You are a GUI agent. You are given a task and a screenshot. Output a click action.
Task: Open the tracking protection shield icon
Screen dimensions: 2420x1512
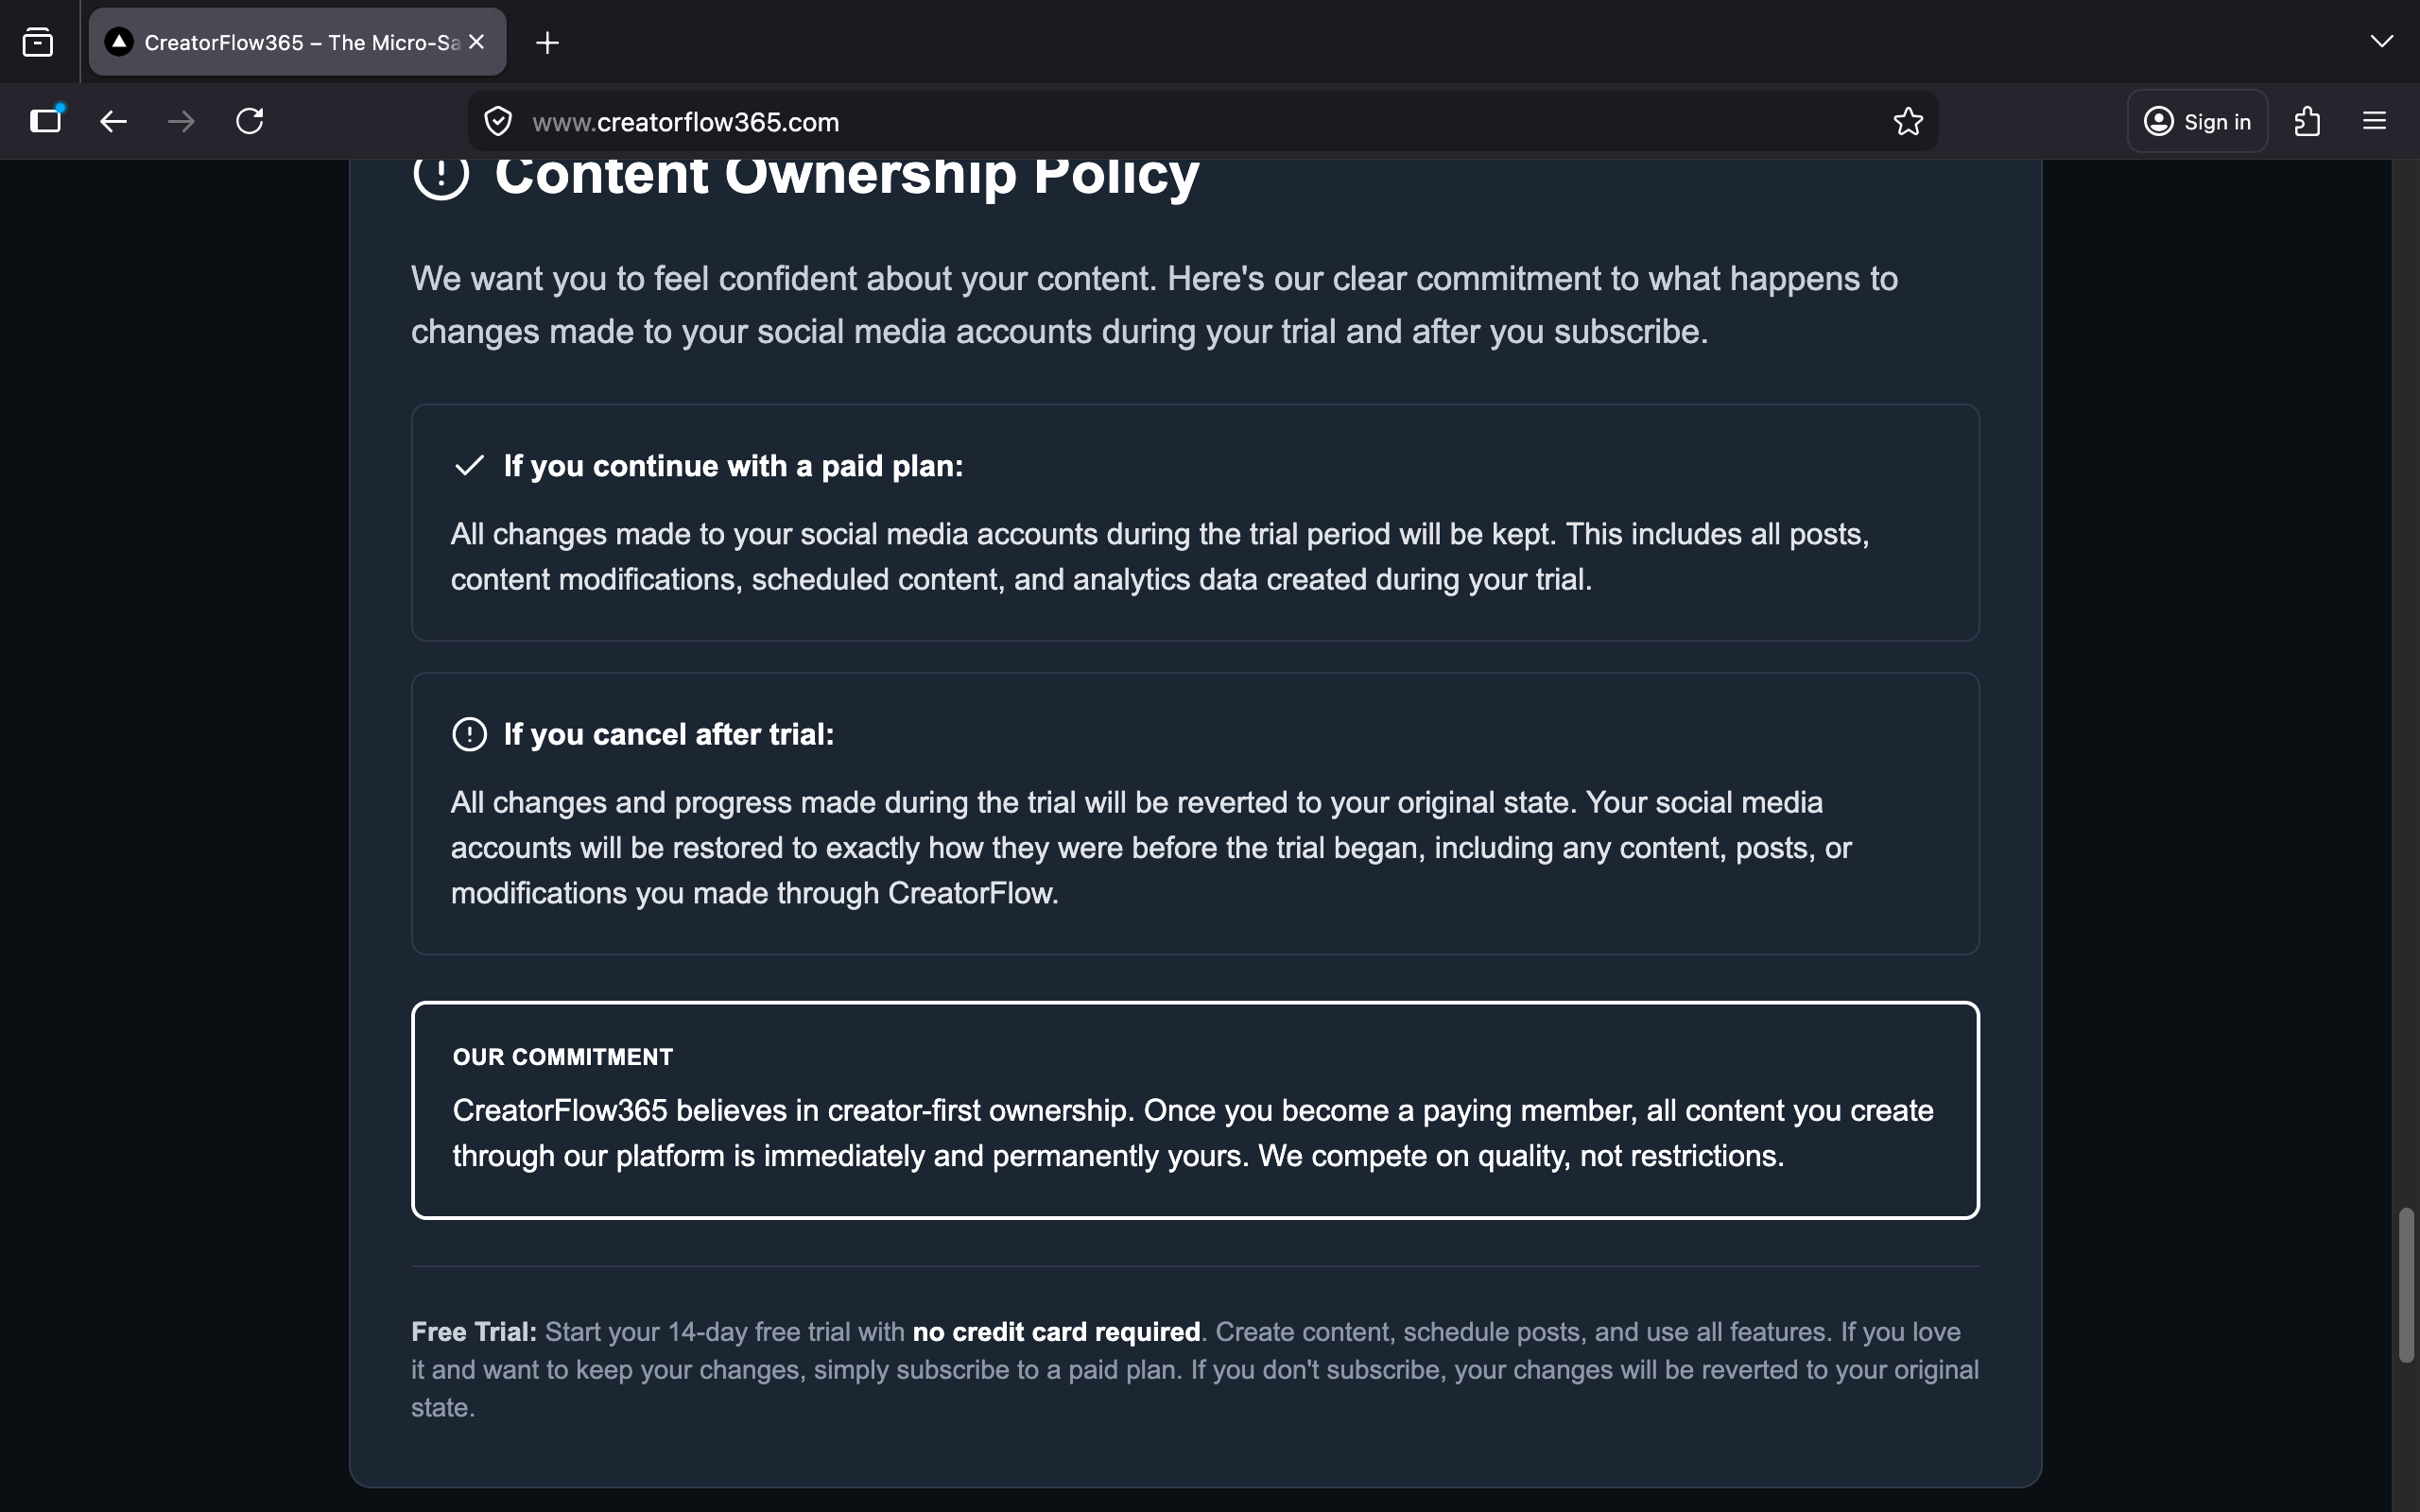pyautogui.click(x=498, y=122)
